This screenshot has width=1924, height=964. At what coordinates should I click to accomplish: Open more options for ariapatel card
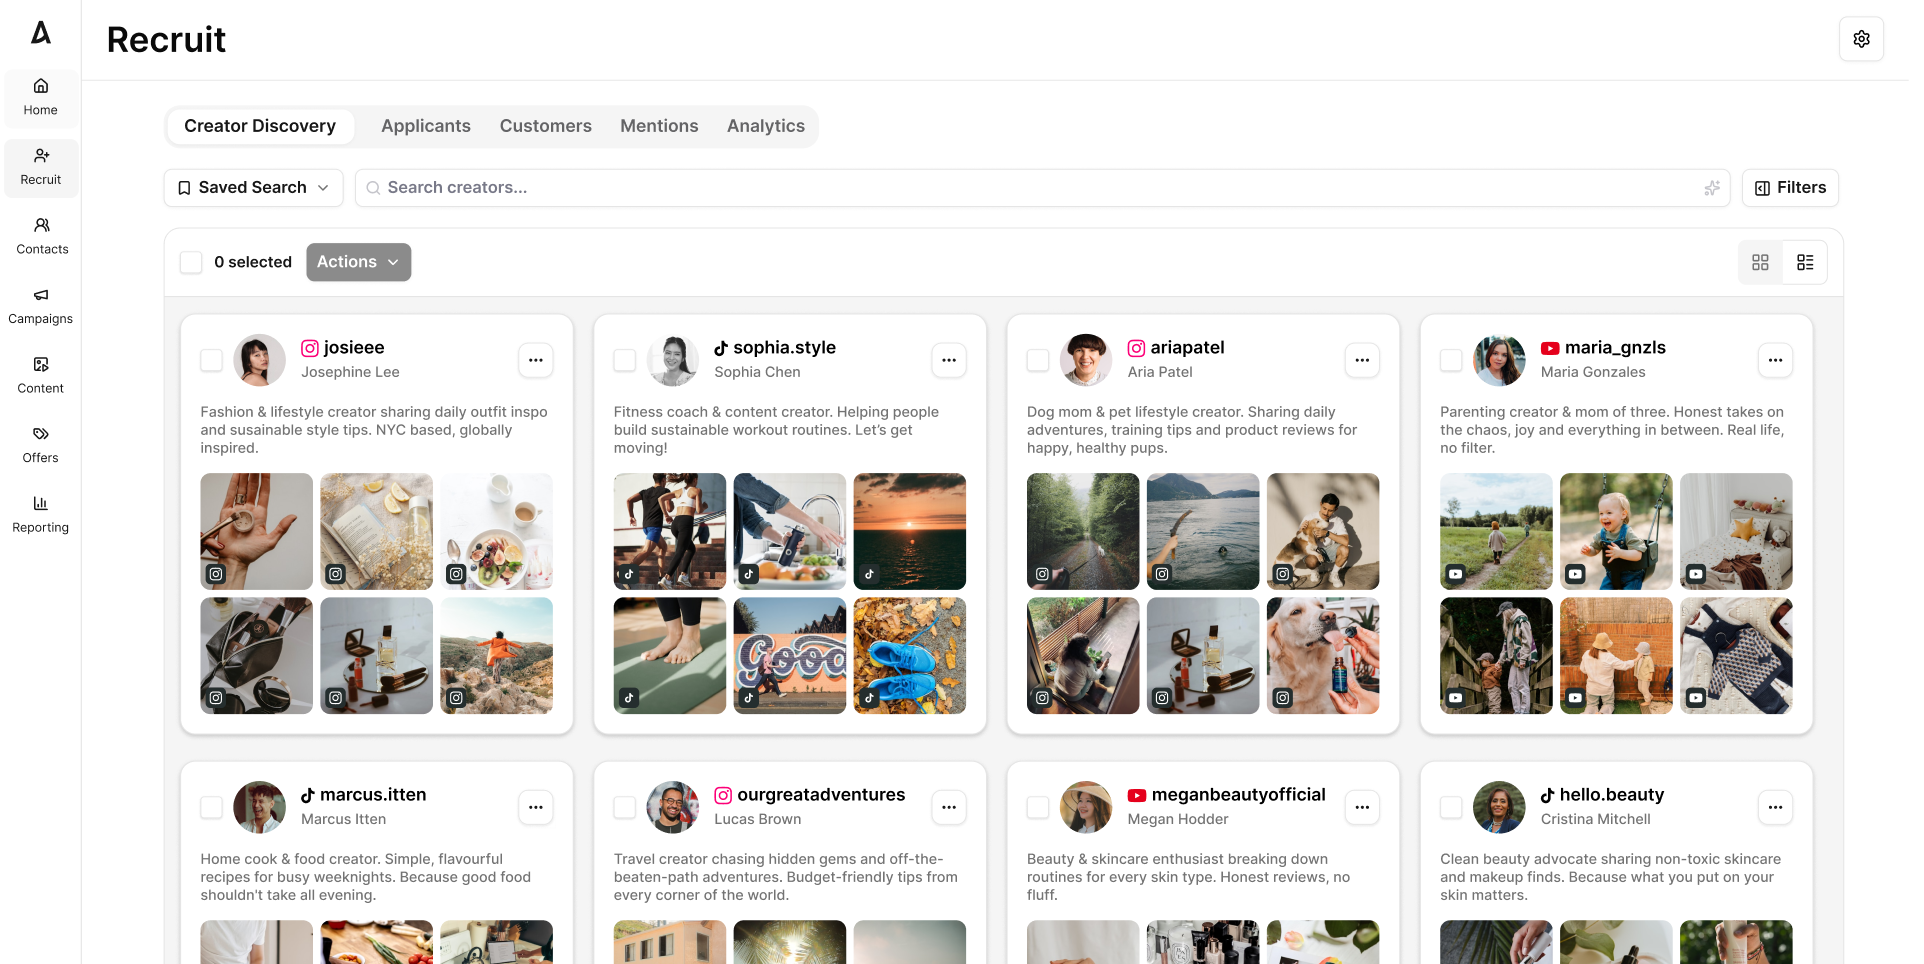coord(1362,360)
